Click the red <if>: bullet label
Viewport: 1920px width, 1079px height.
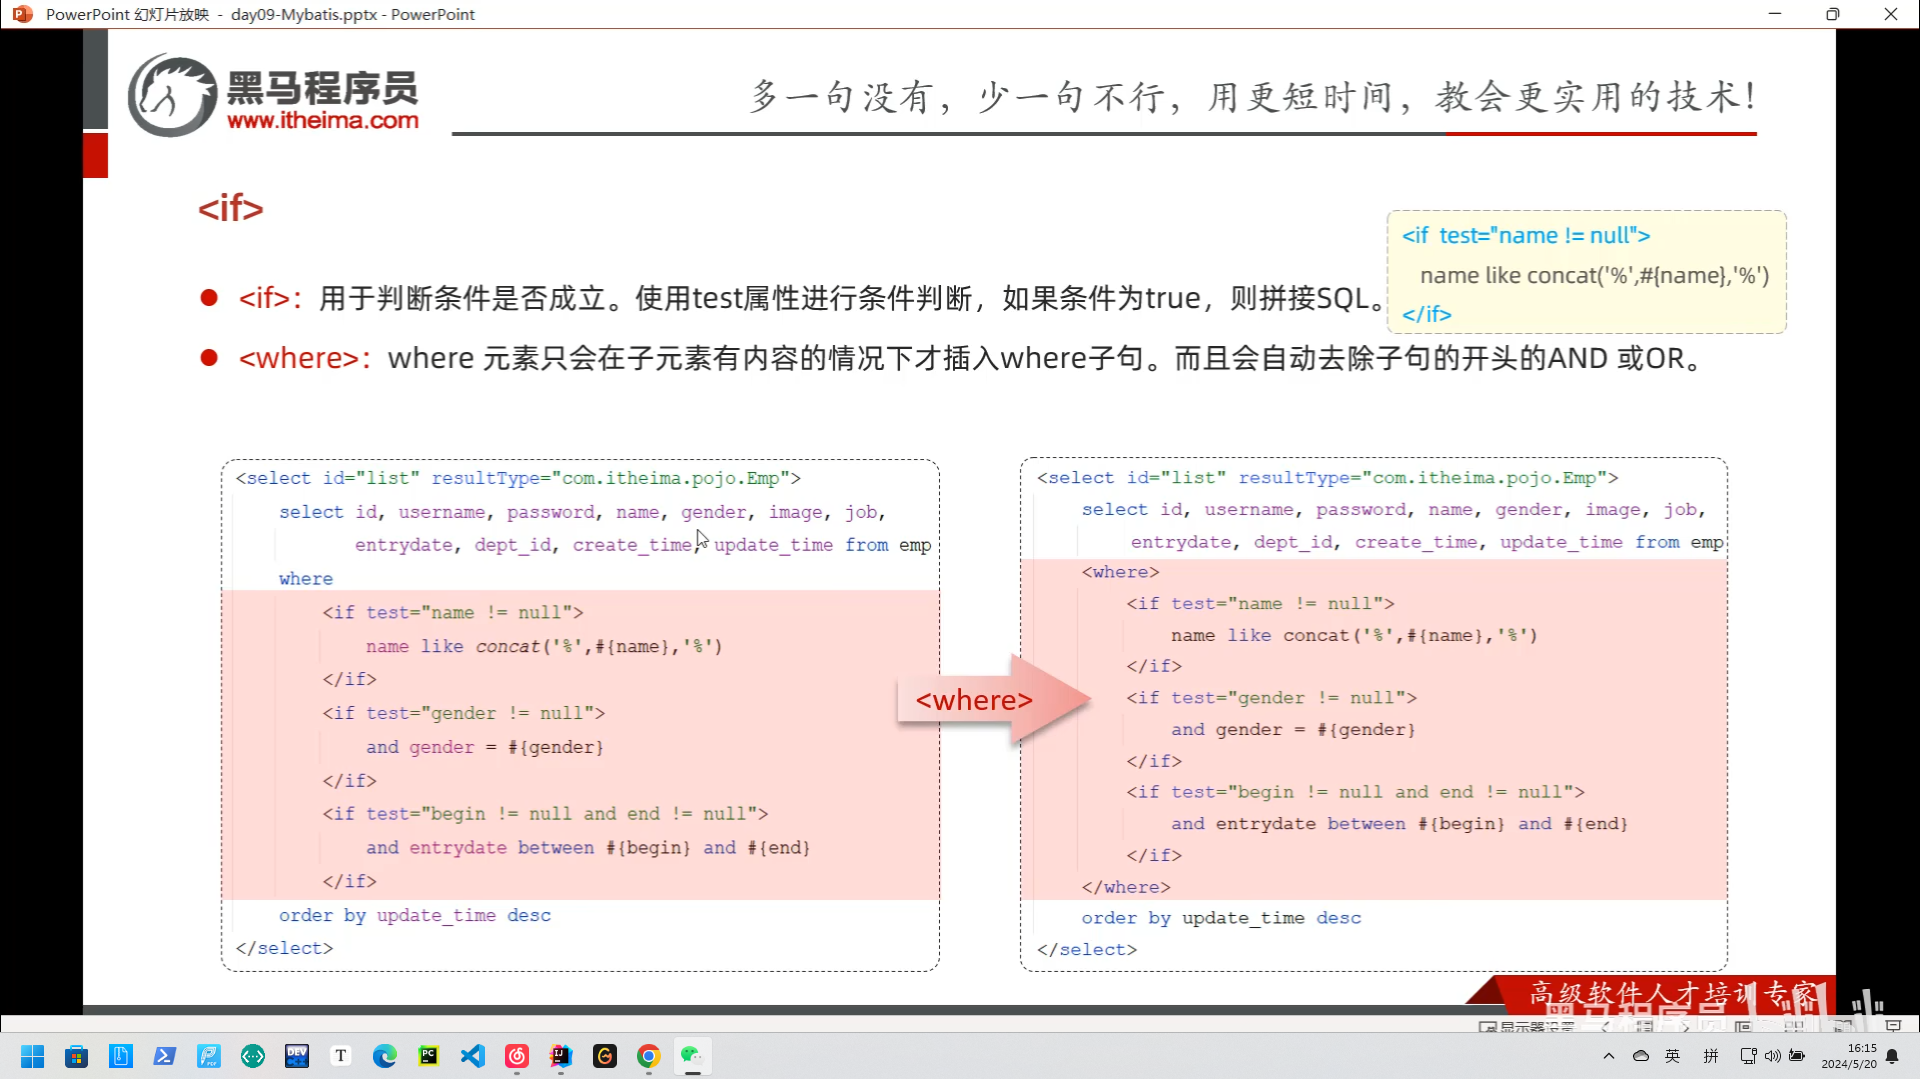(270, 298)
